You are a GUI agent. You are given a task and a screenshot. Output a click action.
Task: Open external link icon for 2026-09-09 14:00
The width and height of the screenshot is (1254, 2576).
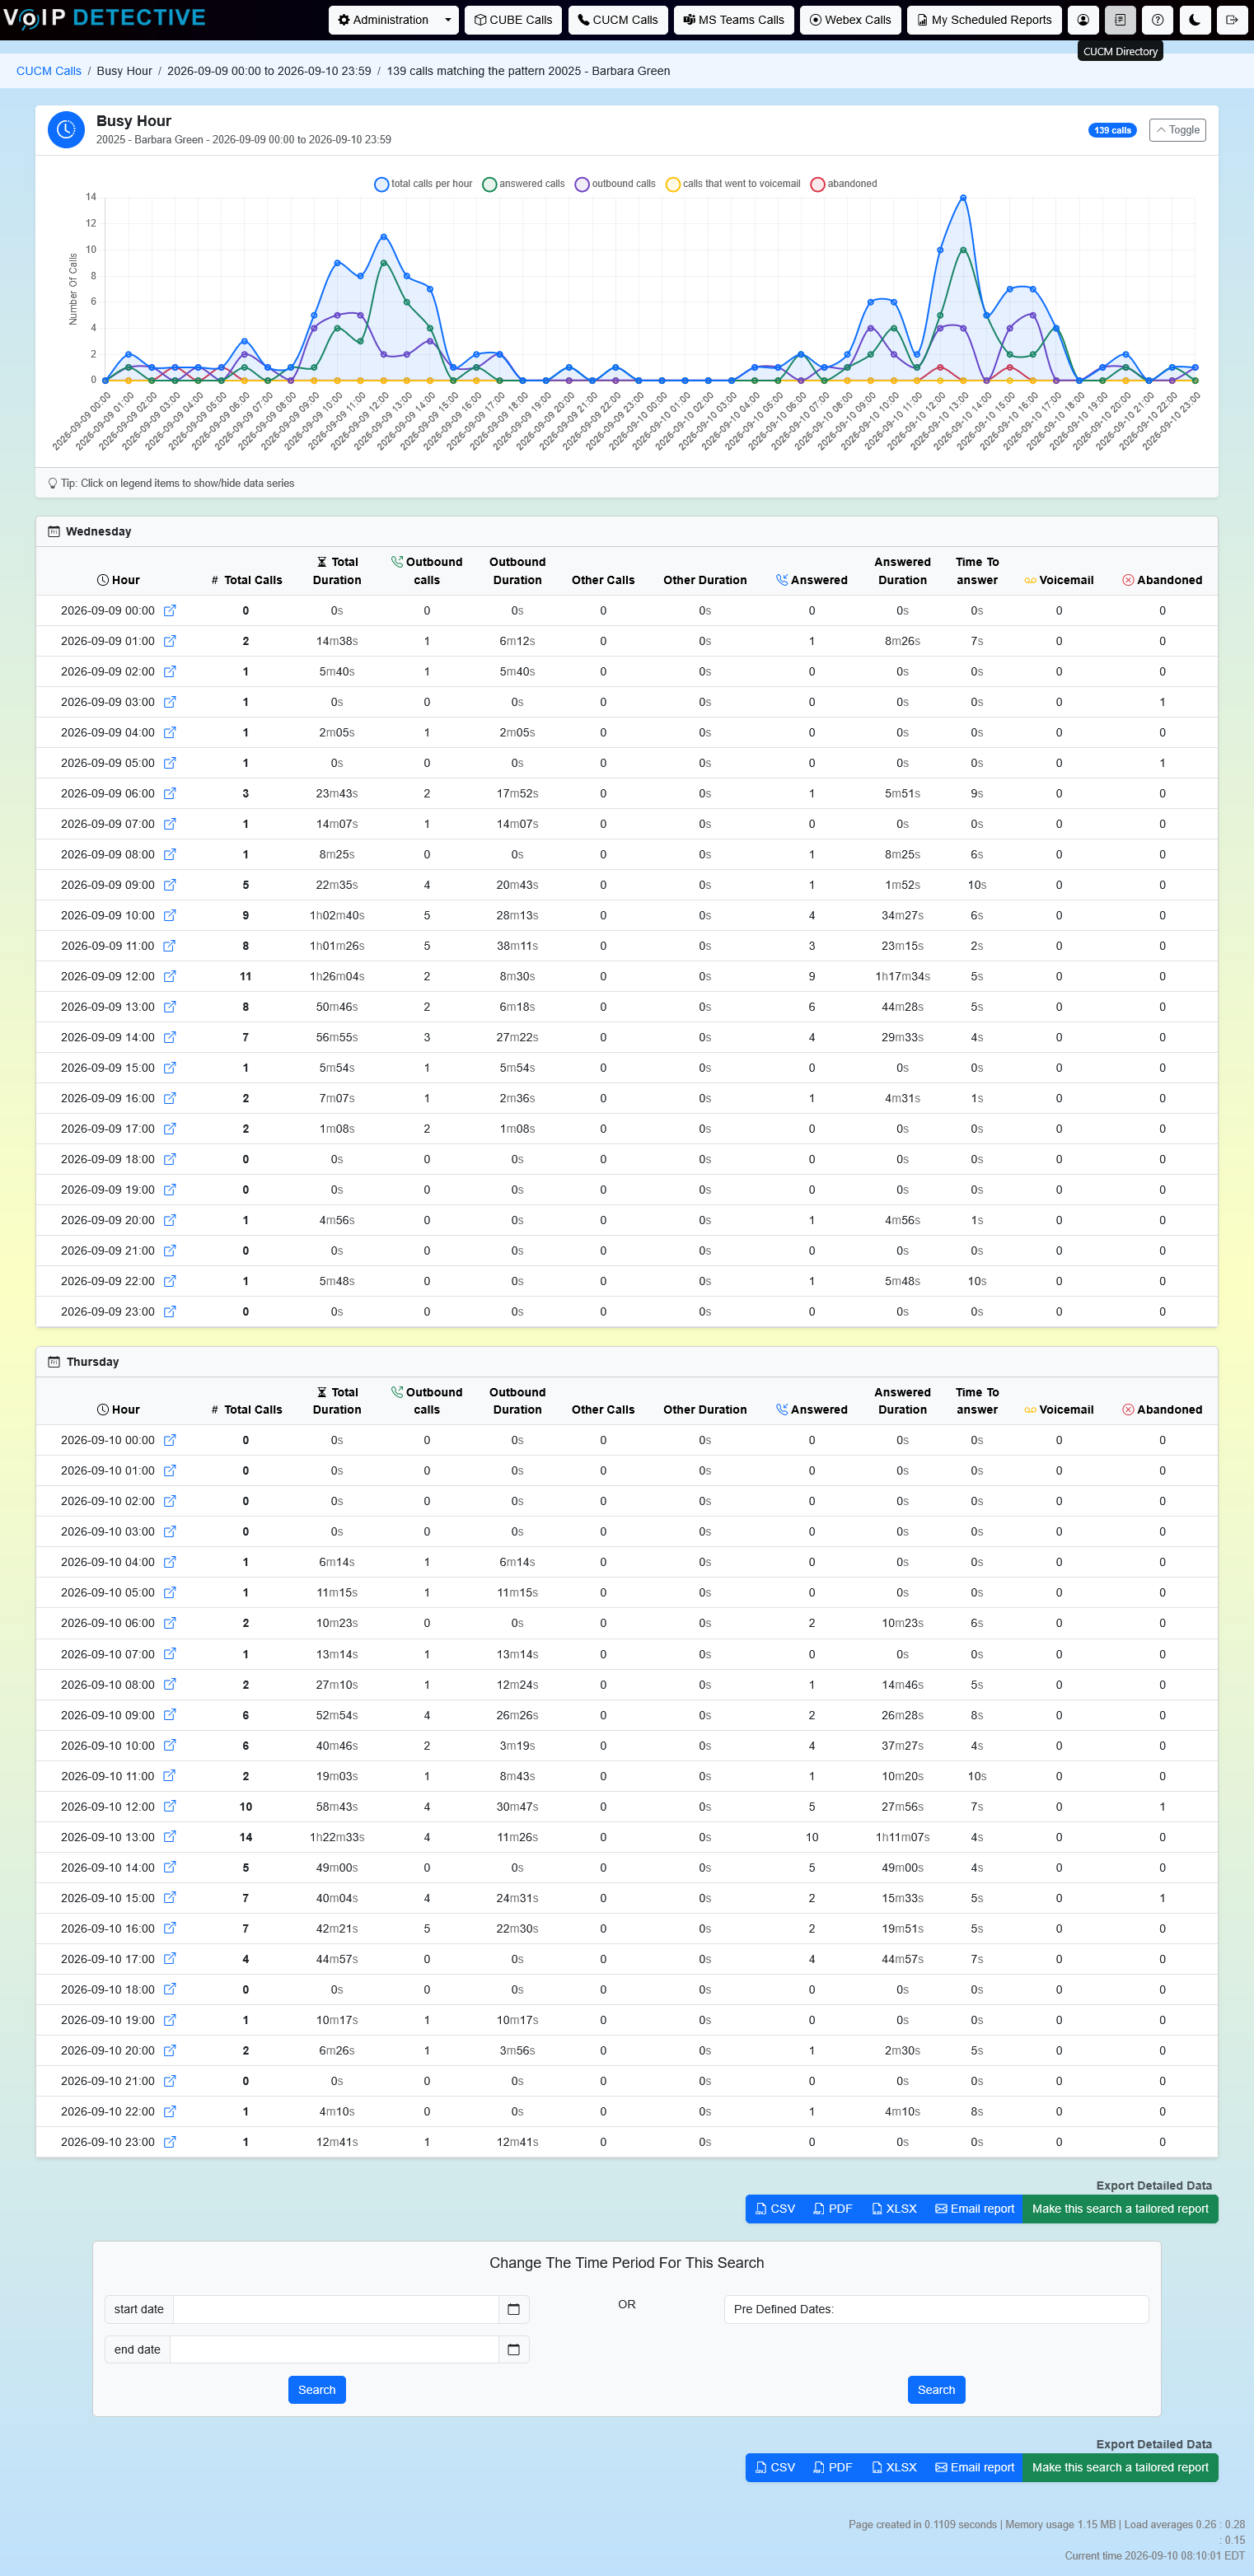coord(170,1037)
